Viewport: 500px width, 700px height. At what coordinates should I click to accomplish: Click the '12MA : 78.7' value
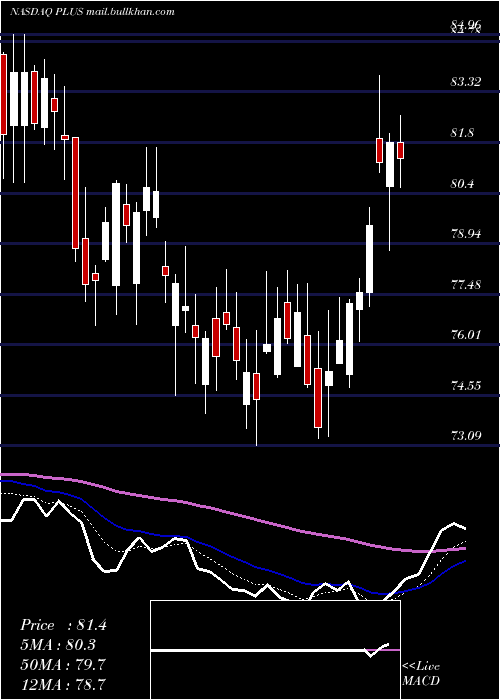(x=63, y=684)
